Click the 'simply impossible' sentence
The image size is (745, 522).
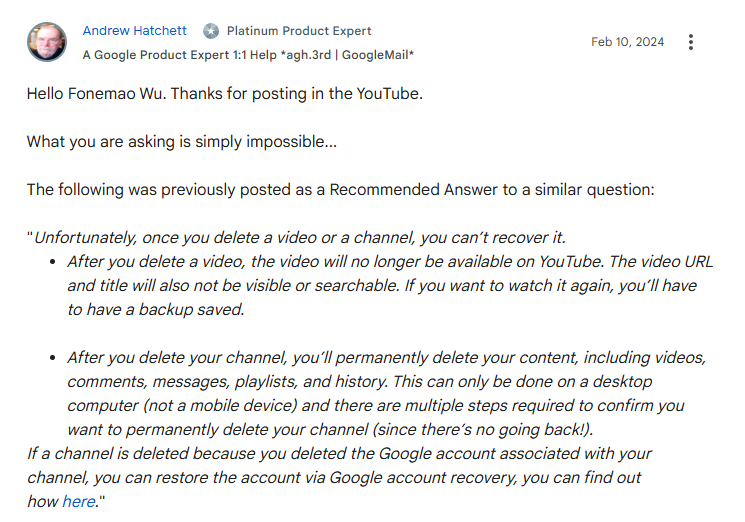[181, 142]
